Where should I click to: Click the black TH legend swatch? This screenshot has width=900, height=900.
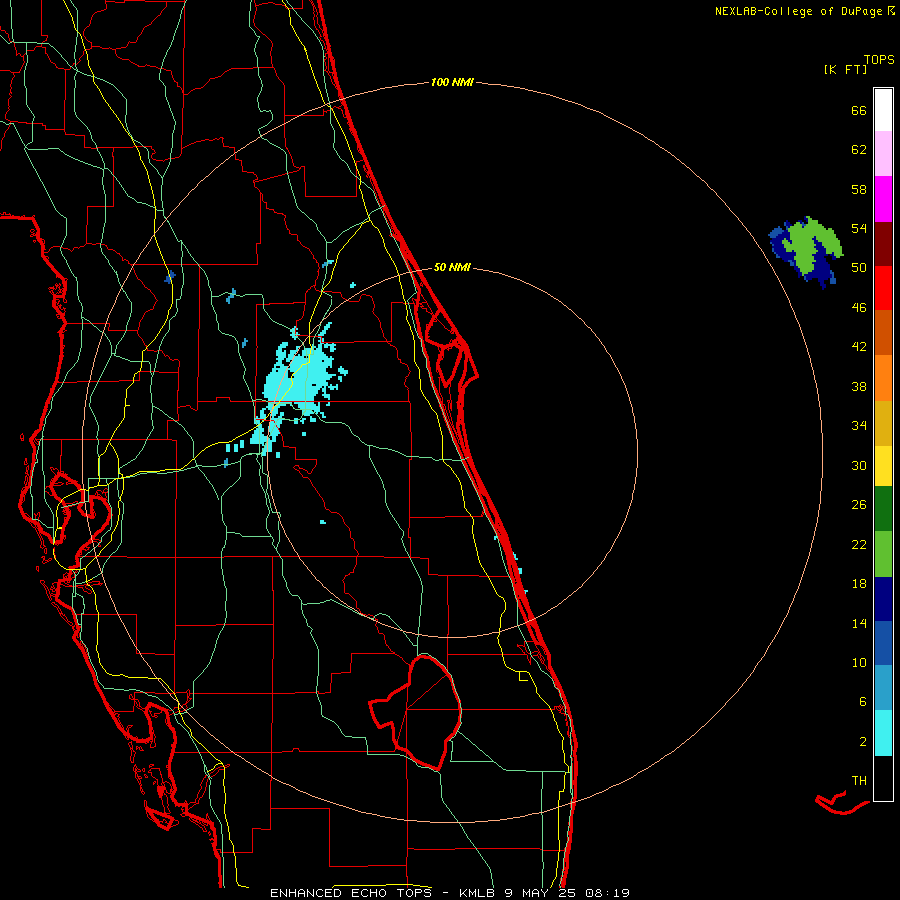883,778
